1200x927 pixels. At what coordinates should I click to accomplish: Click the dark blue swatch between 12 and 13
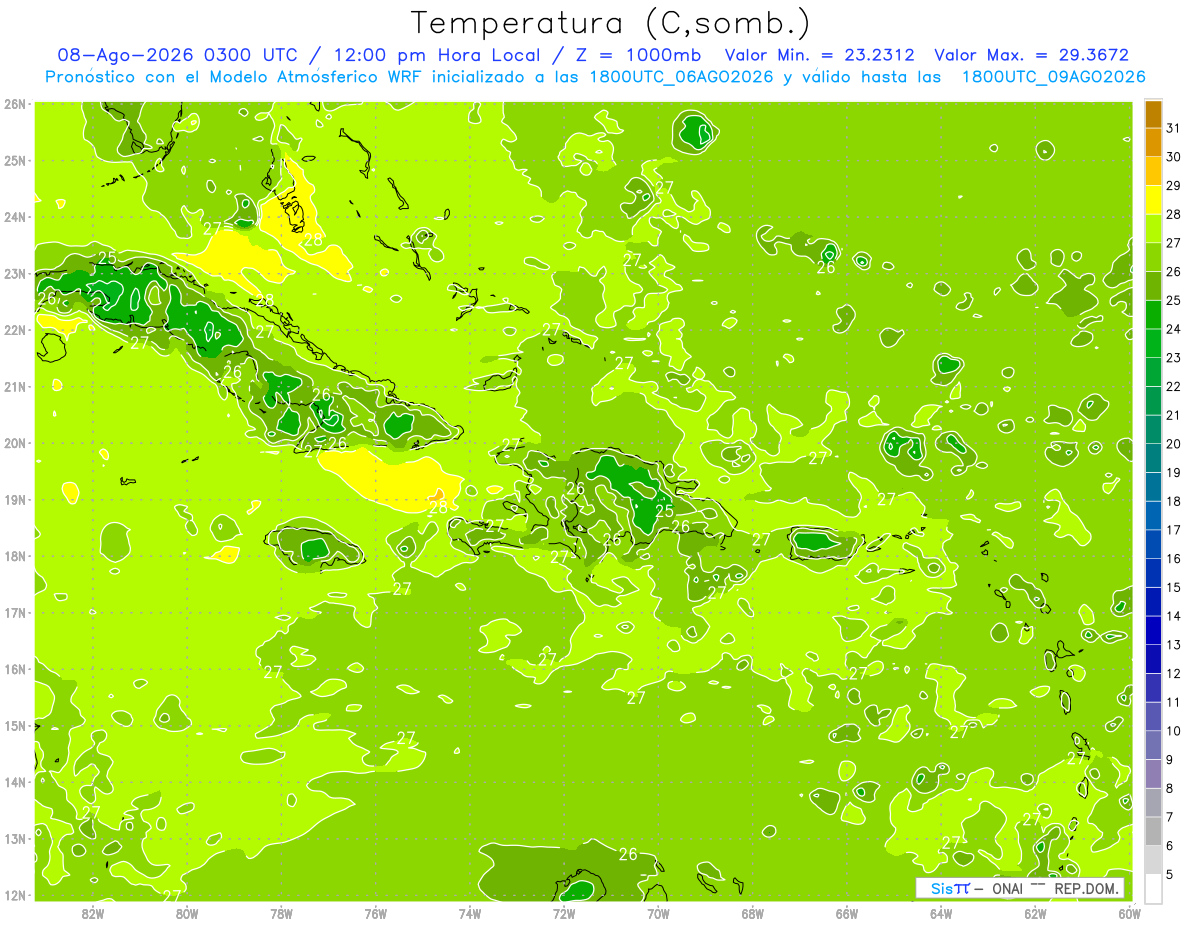point(1153,659)
